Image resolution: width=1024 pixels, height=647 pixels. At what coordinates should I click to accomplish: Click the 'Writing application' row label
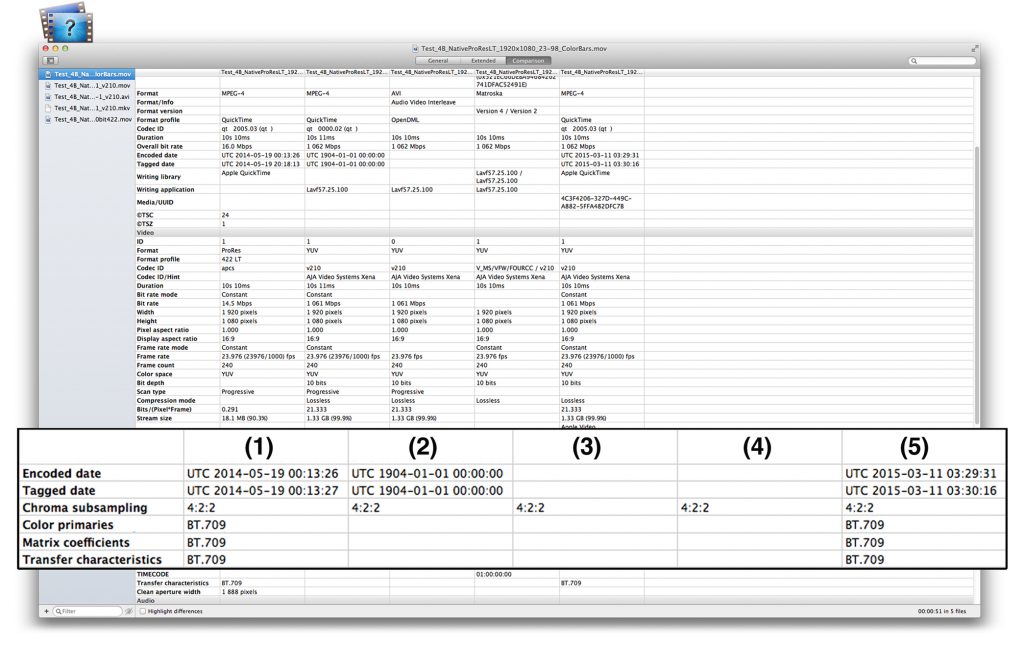(165, 189)
